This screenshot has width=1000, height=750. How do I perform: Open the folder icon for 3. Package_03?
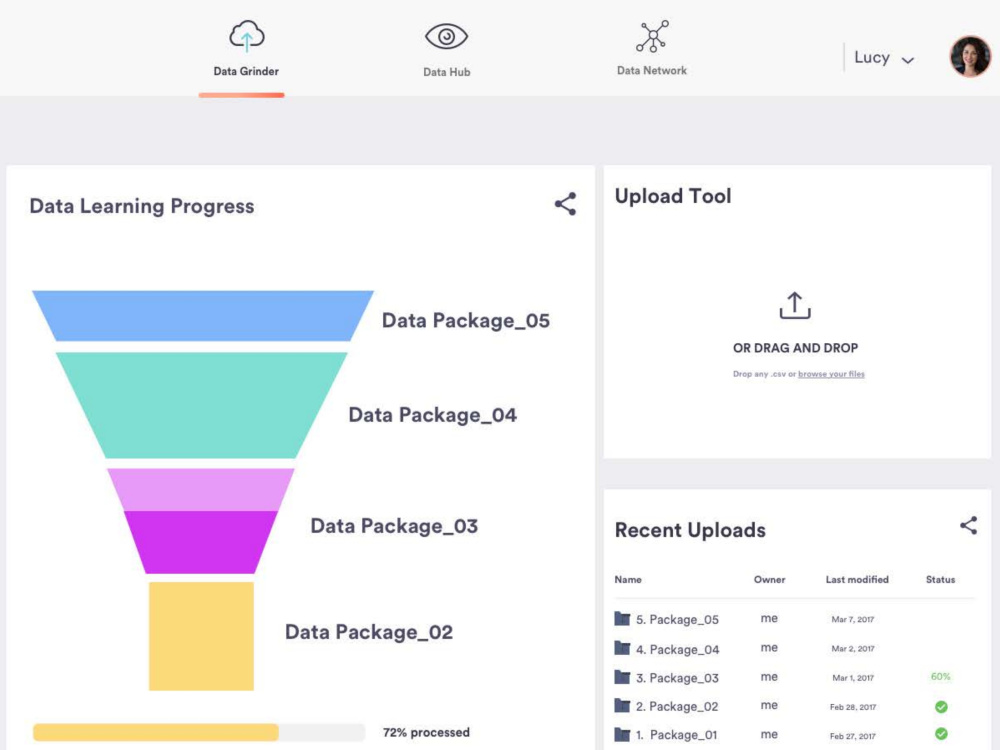point(622,677)
